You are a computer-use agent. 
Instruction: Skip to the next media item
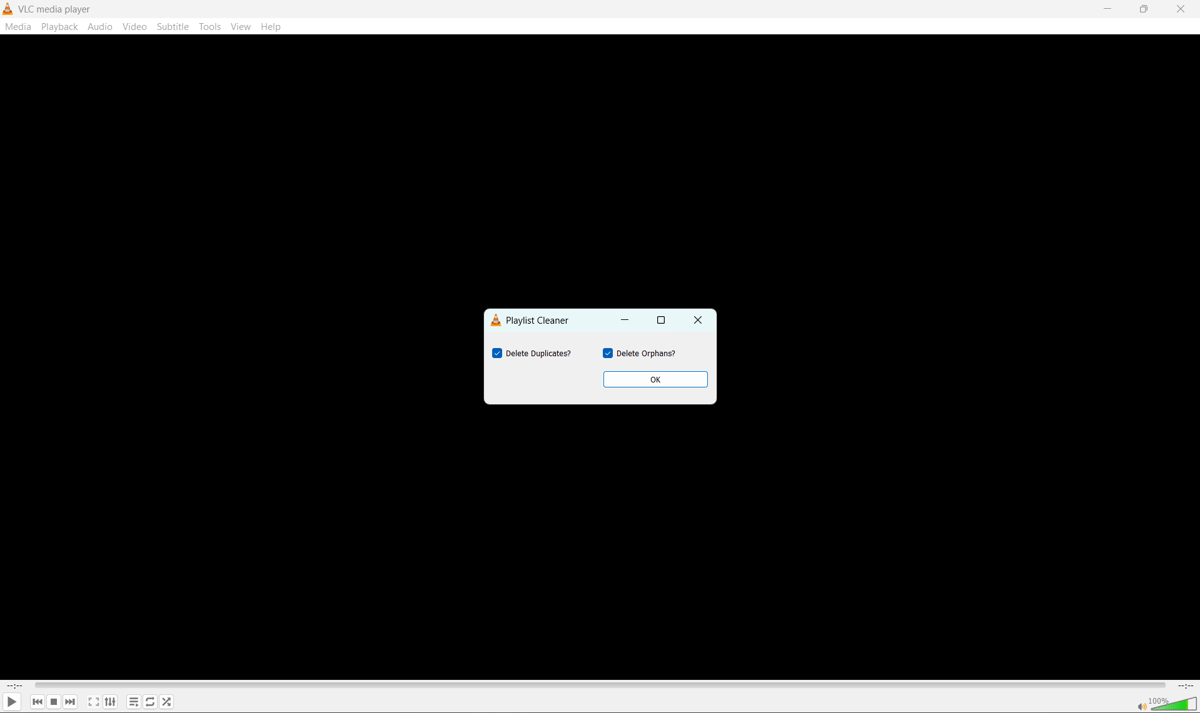(69, 701)
